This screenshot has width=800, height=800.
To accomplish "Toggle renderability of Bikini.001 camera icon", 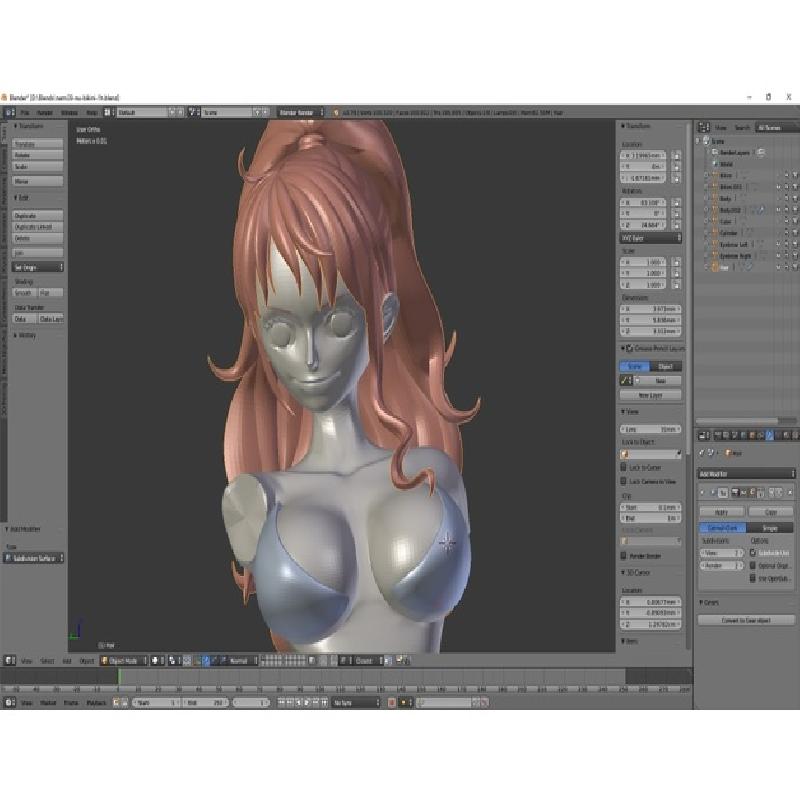I will 795,187.
